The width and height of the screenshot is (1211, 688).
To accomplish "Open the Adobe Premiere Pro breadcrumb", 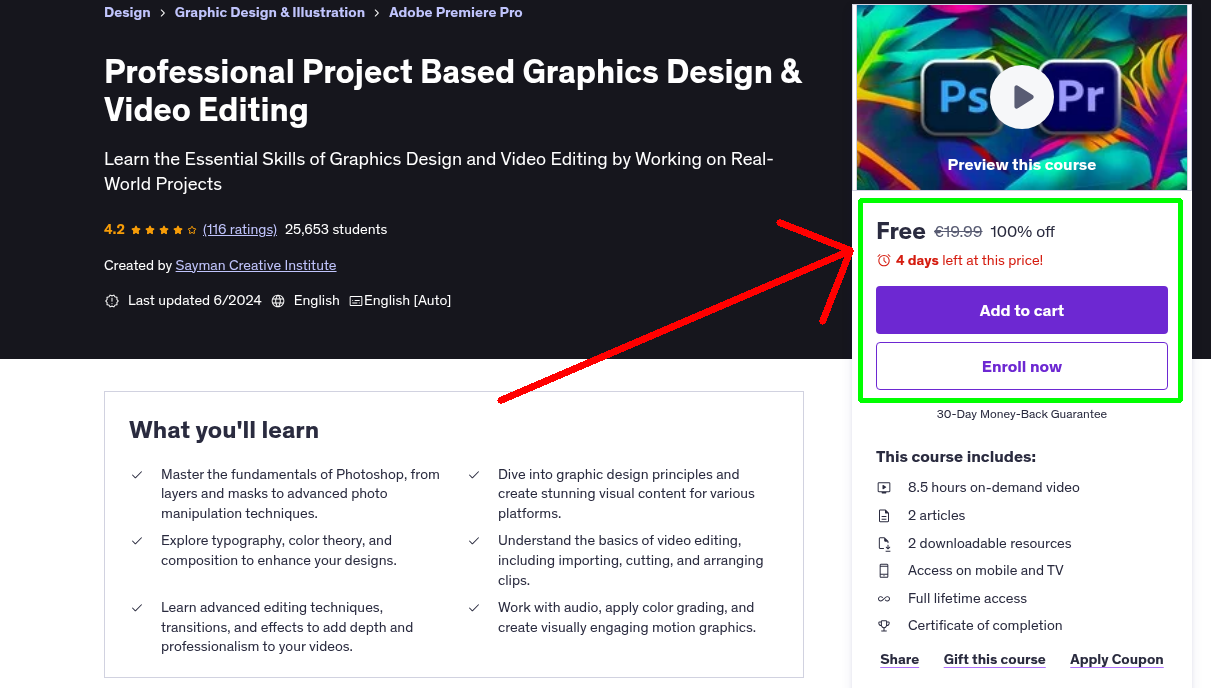I will 456,12.
